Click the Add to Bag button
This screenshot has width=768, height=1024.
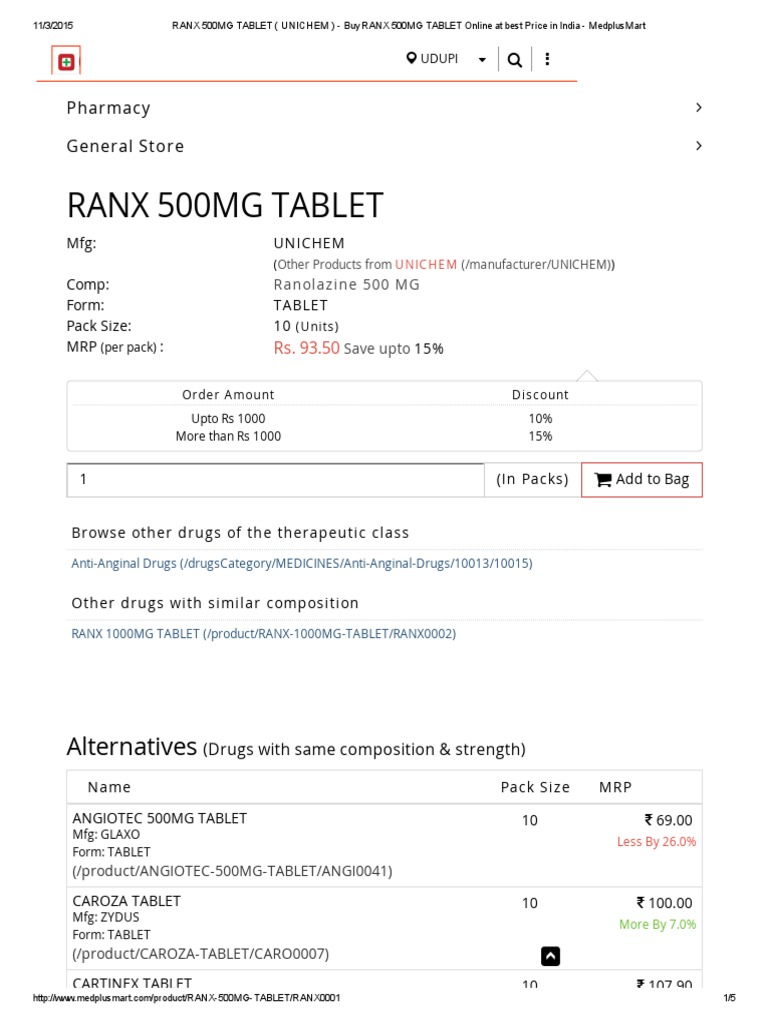pos(642,480)
